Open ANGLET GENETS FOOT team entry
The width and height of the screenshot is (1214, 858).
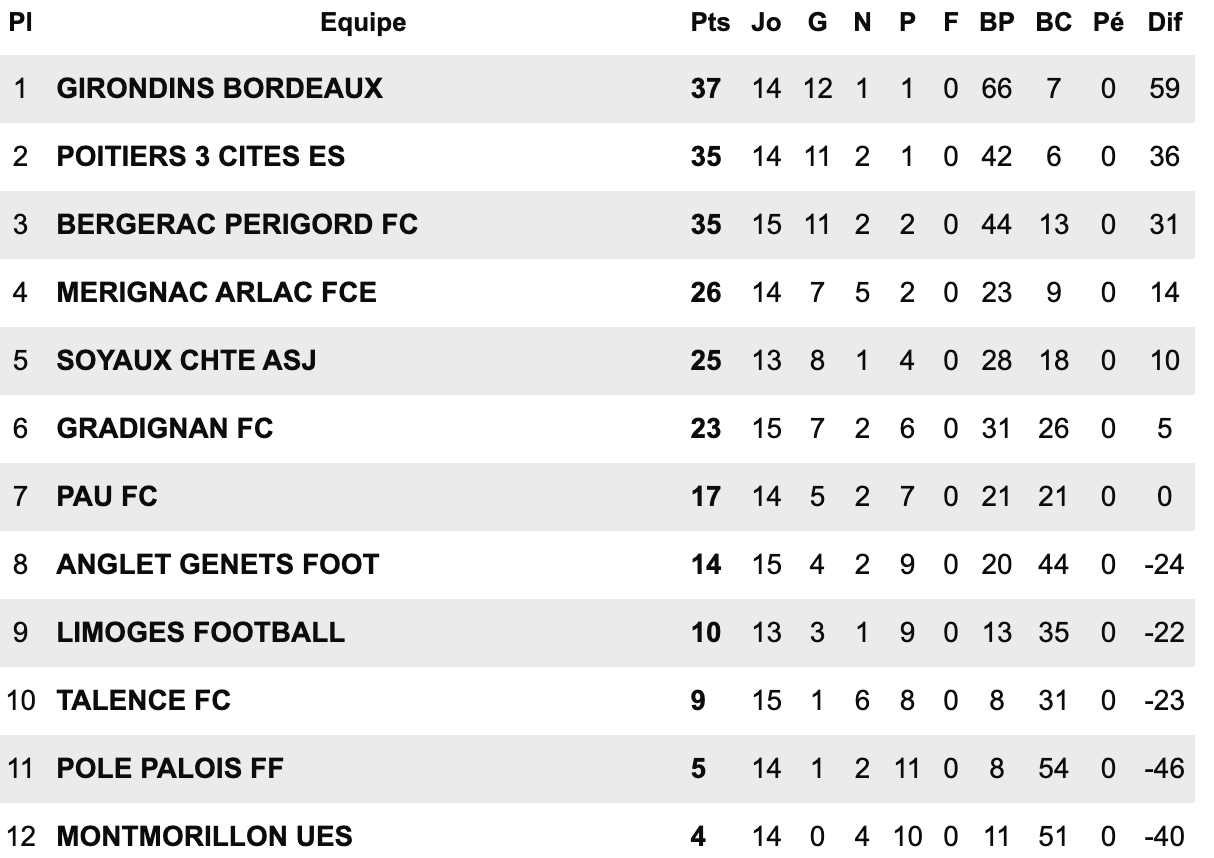point(218,565)
